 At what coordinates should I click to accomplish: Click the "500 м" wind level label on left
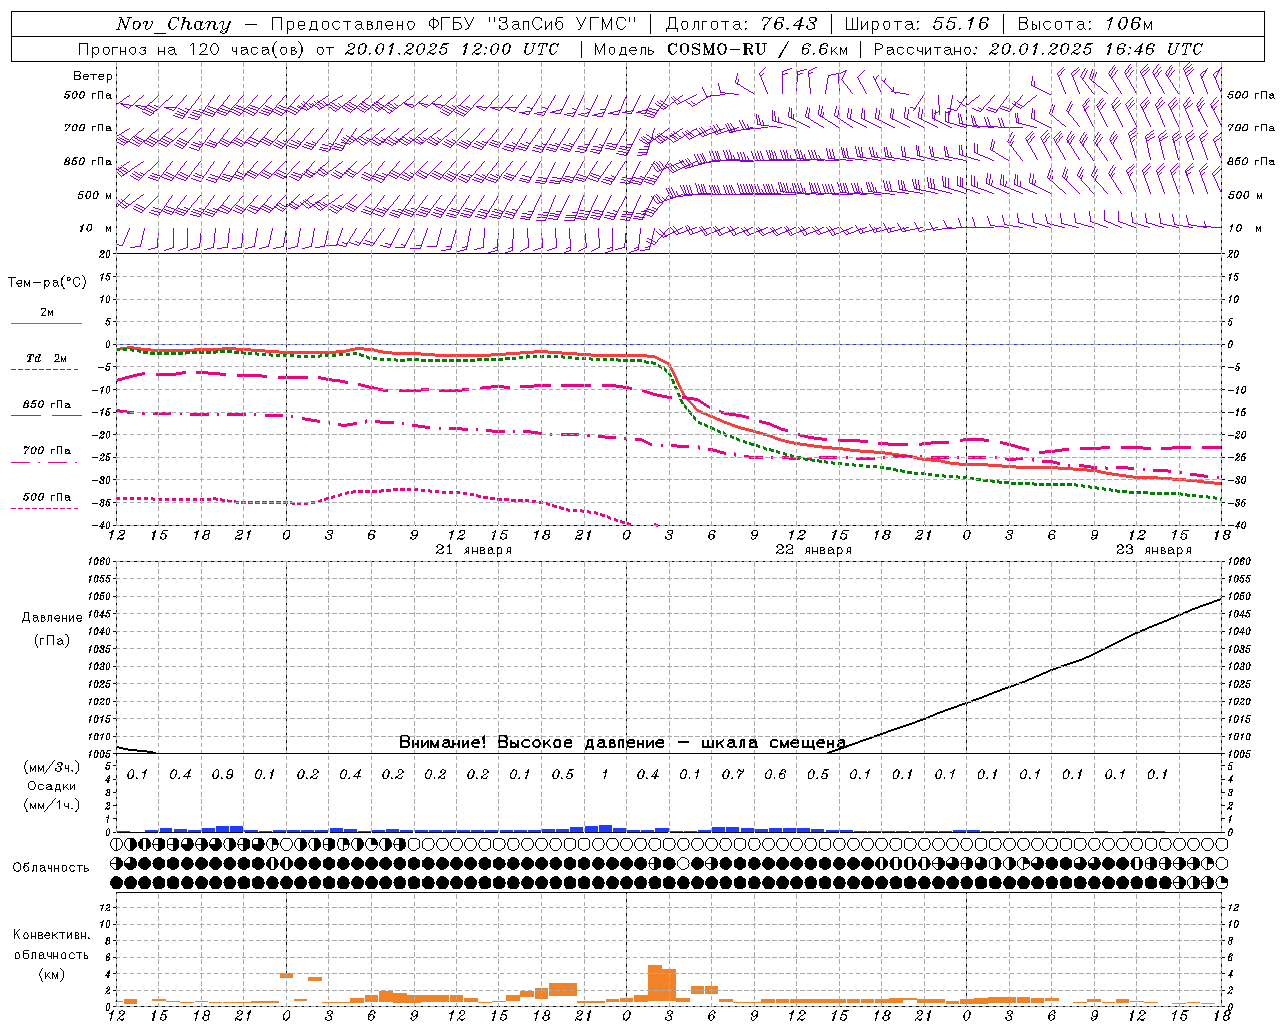(95, 195)
